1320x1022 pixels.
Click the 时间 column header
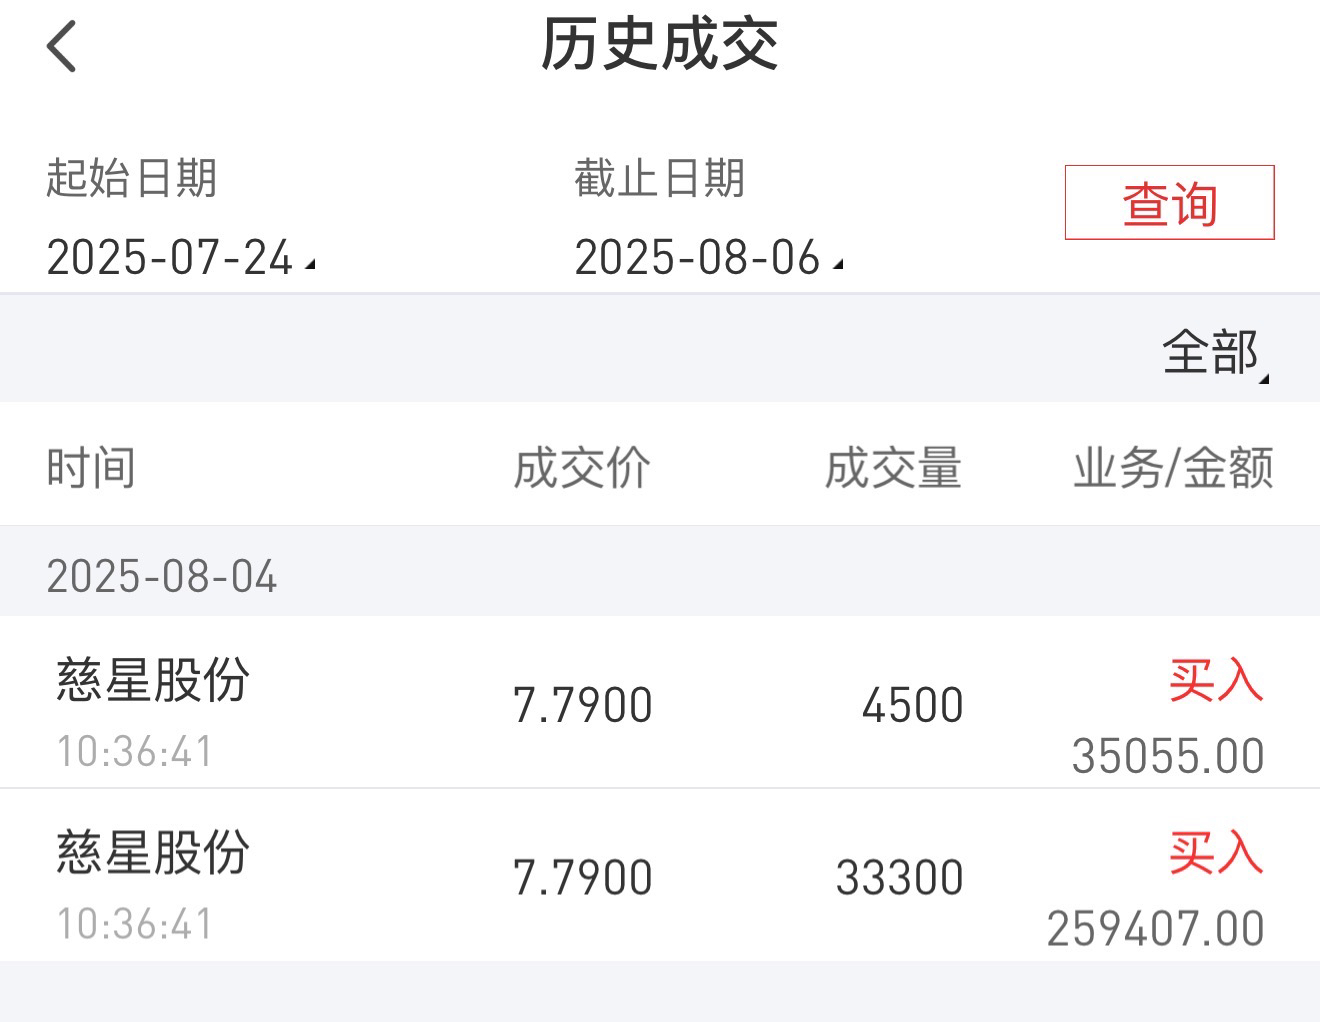(x=91, y=468)
